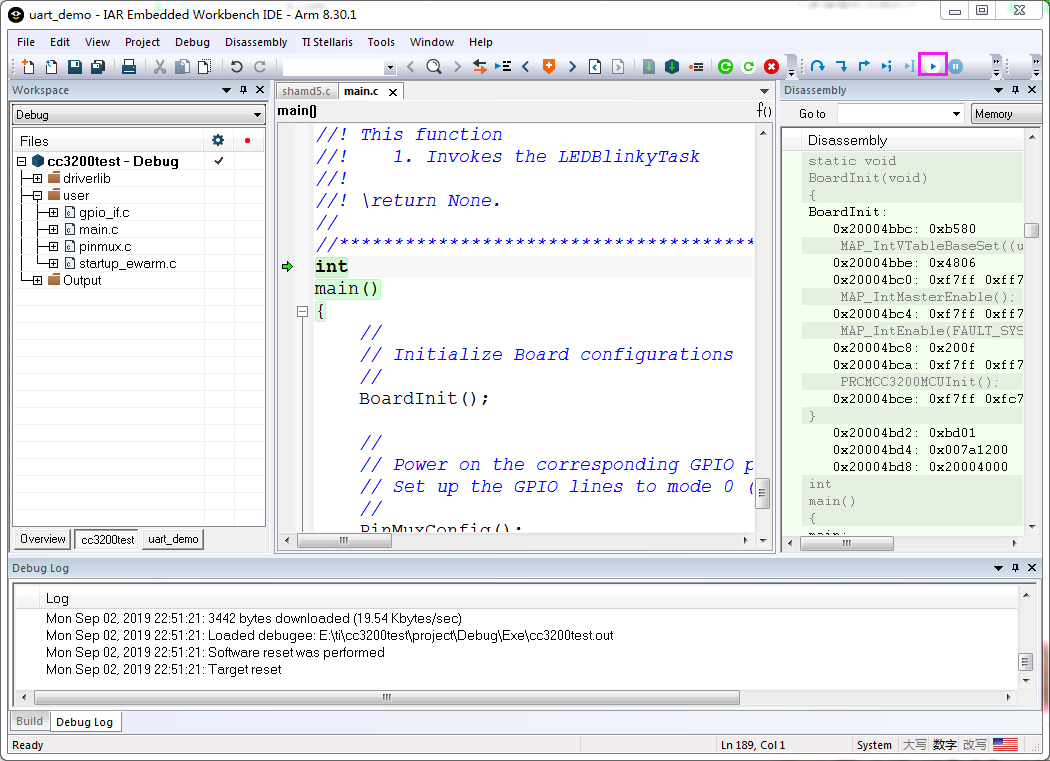Click the Memory button in Disassembly panel
The width and height of the screenshot is (1050, 761).
[1006, 114]
